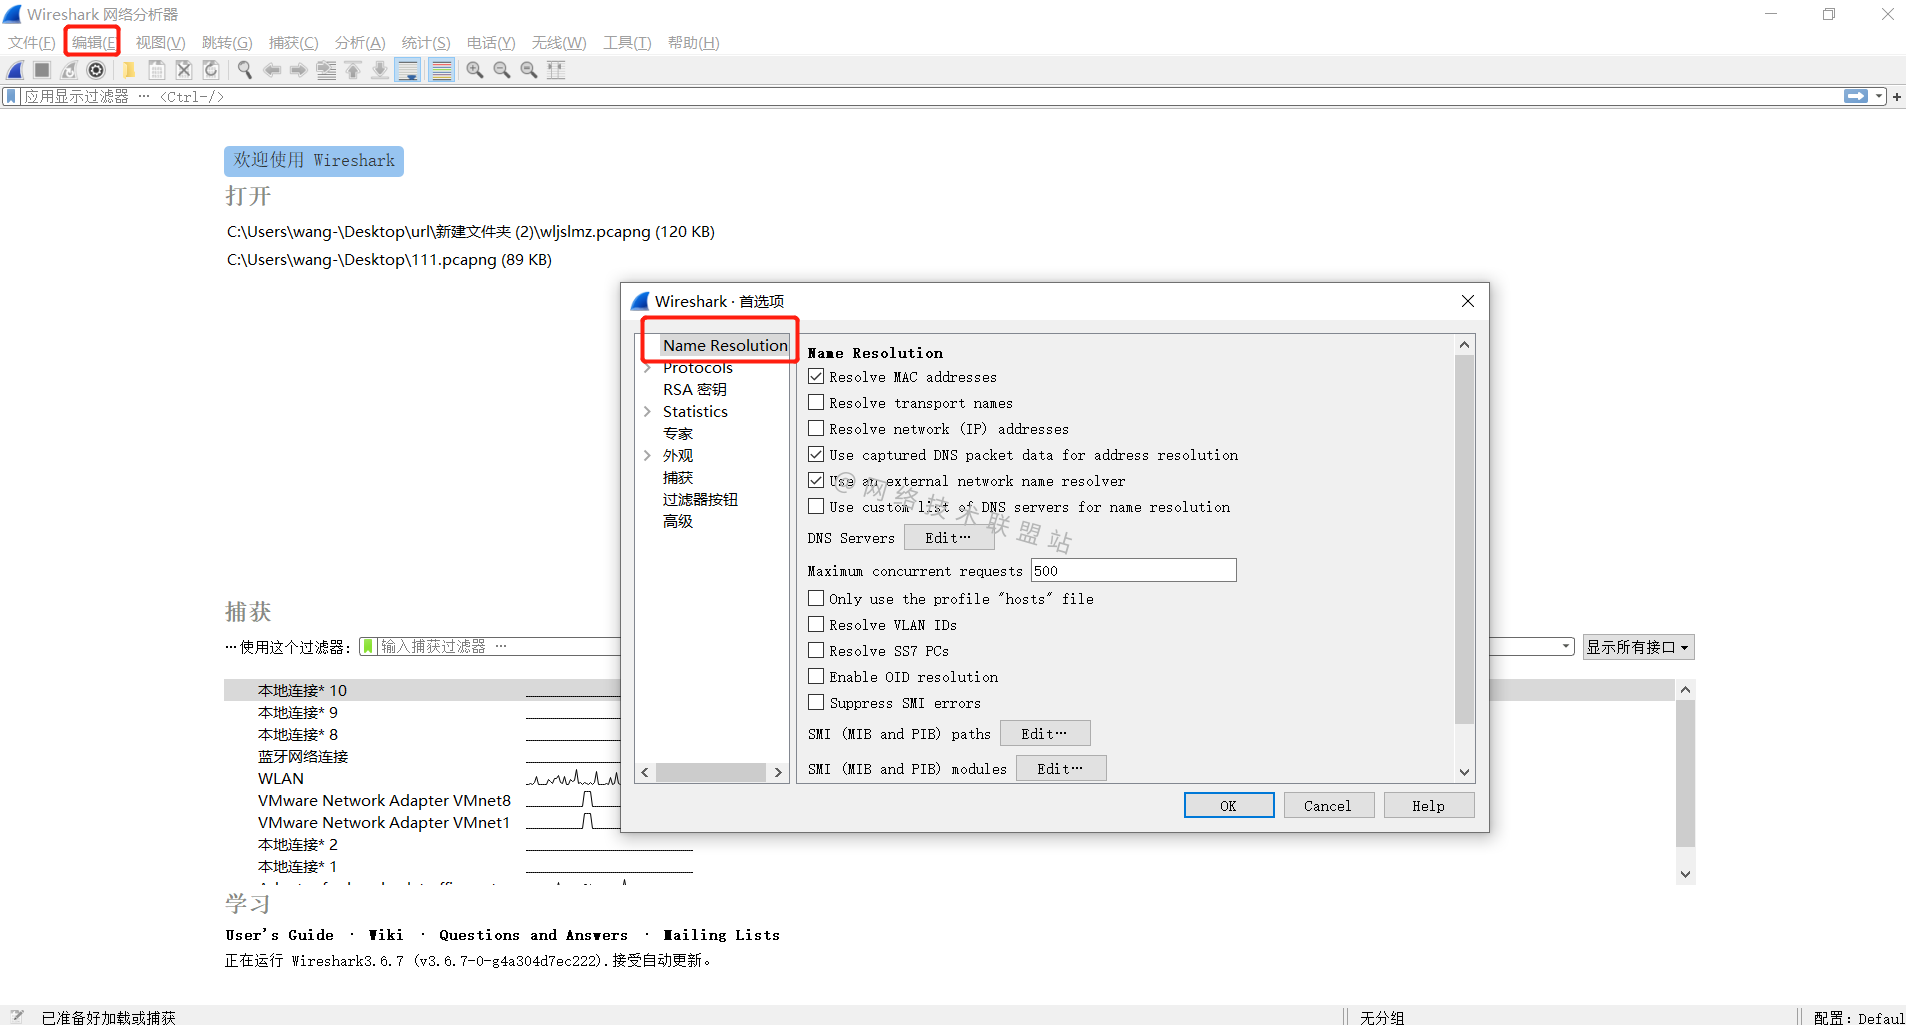Click the find packet magnifier icon
Image resolution: width=1906 pixels, height=1025 pixels.
[244, 70]
